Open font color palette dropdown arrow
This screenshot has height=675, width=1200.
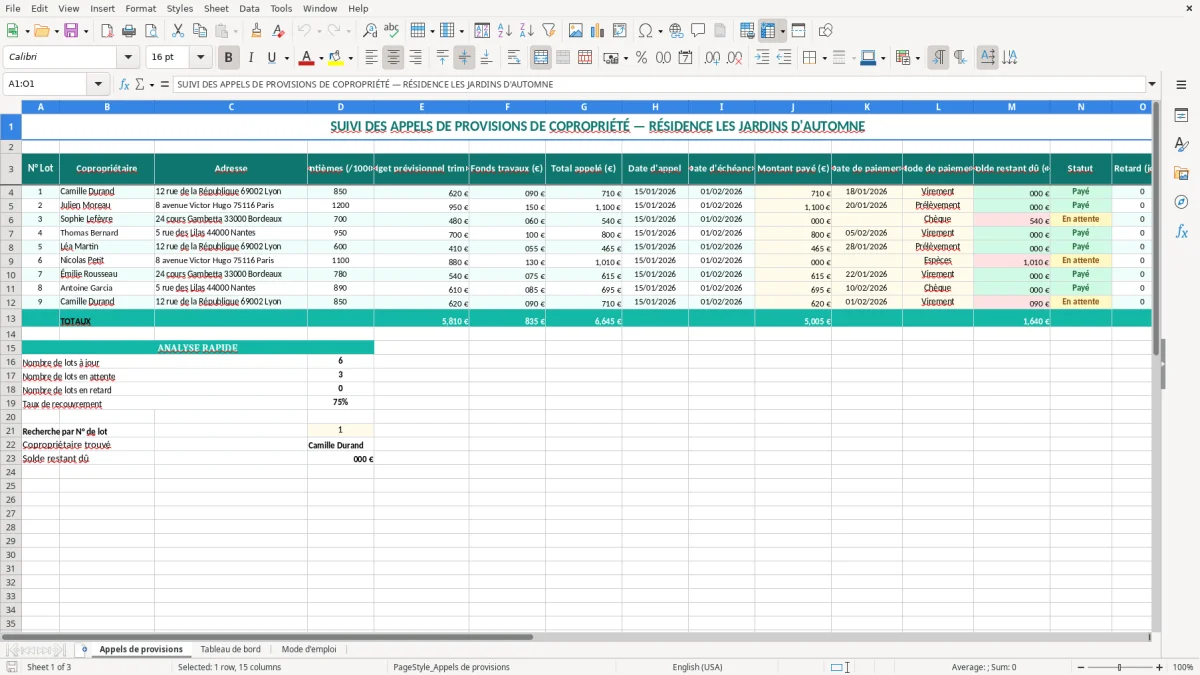(x=321, y=58)
